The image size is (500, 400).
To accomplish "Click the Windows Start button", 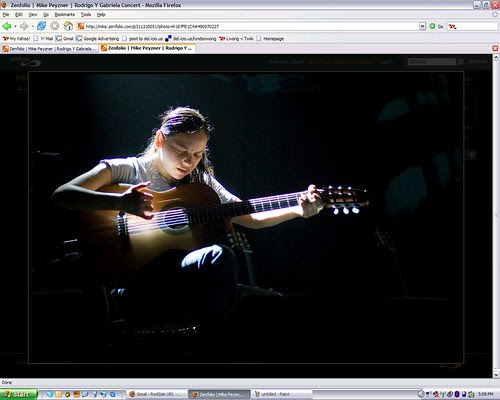I will (18, 394).
